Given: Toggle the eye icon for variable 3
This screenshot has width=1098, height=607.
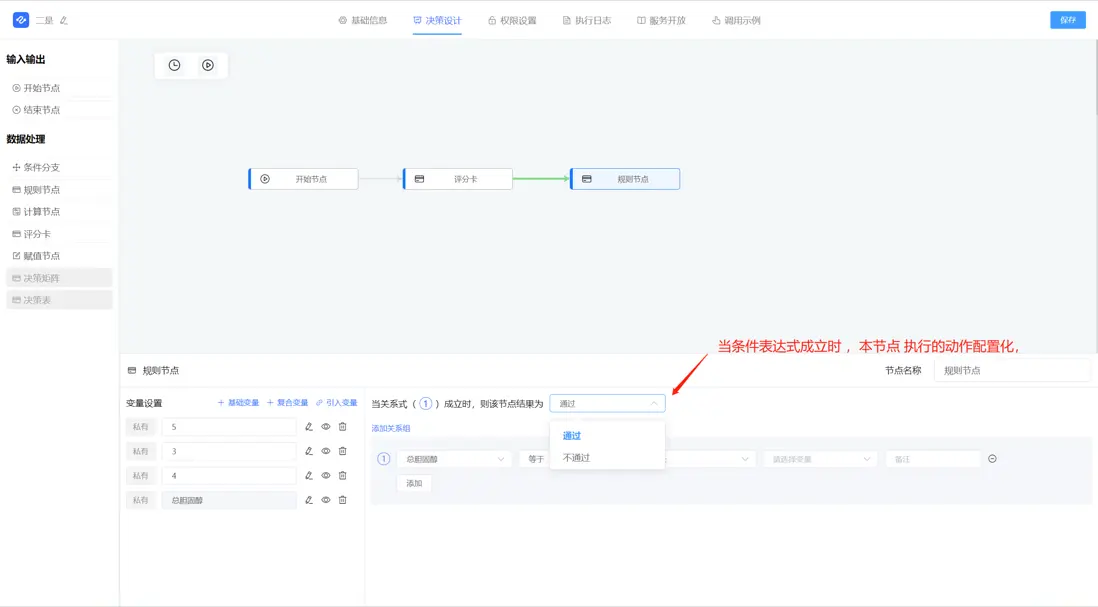Looking at the screenshot, I should (x=326, y=452).
